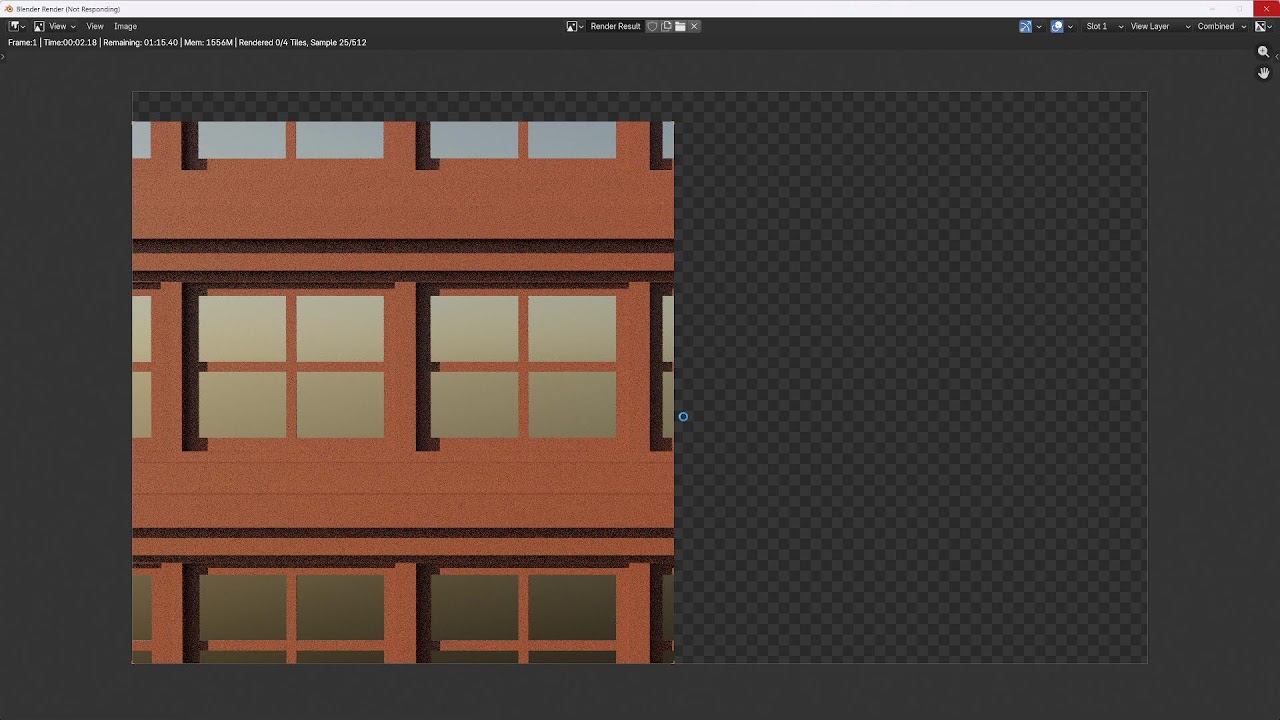Toggle the gizmo display button
Image resolution: width=1280 pixels, height=720 pixels.
[x=1025, y=26]
